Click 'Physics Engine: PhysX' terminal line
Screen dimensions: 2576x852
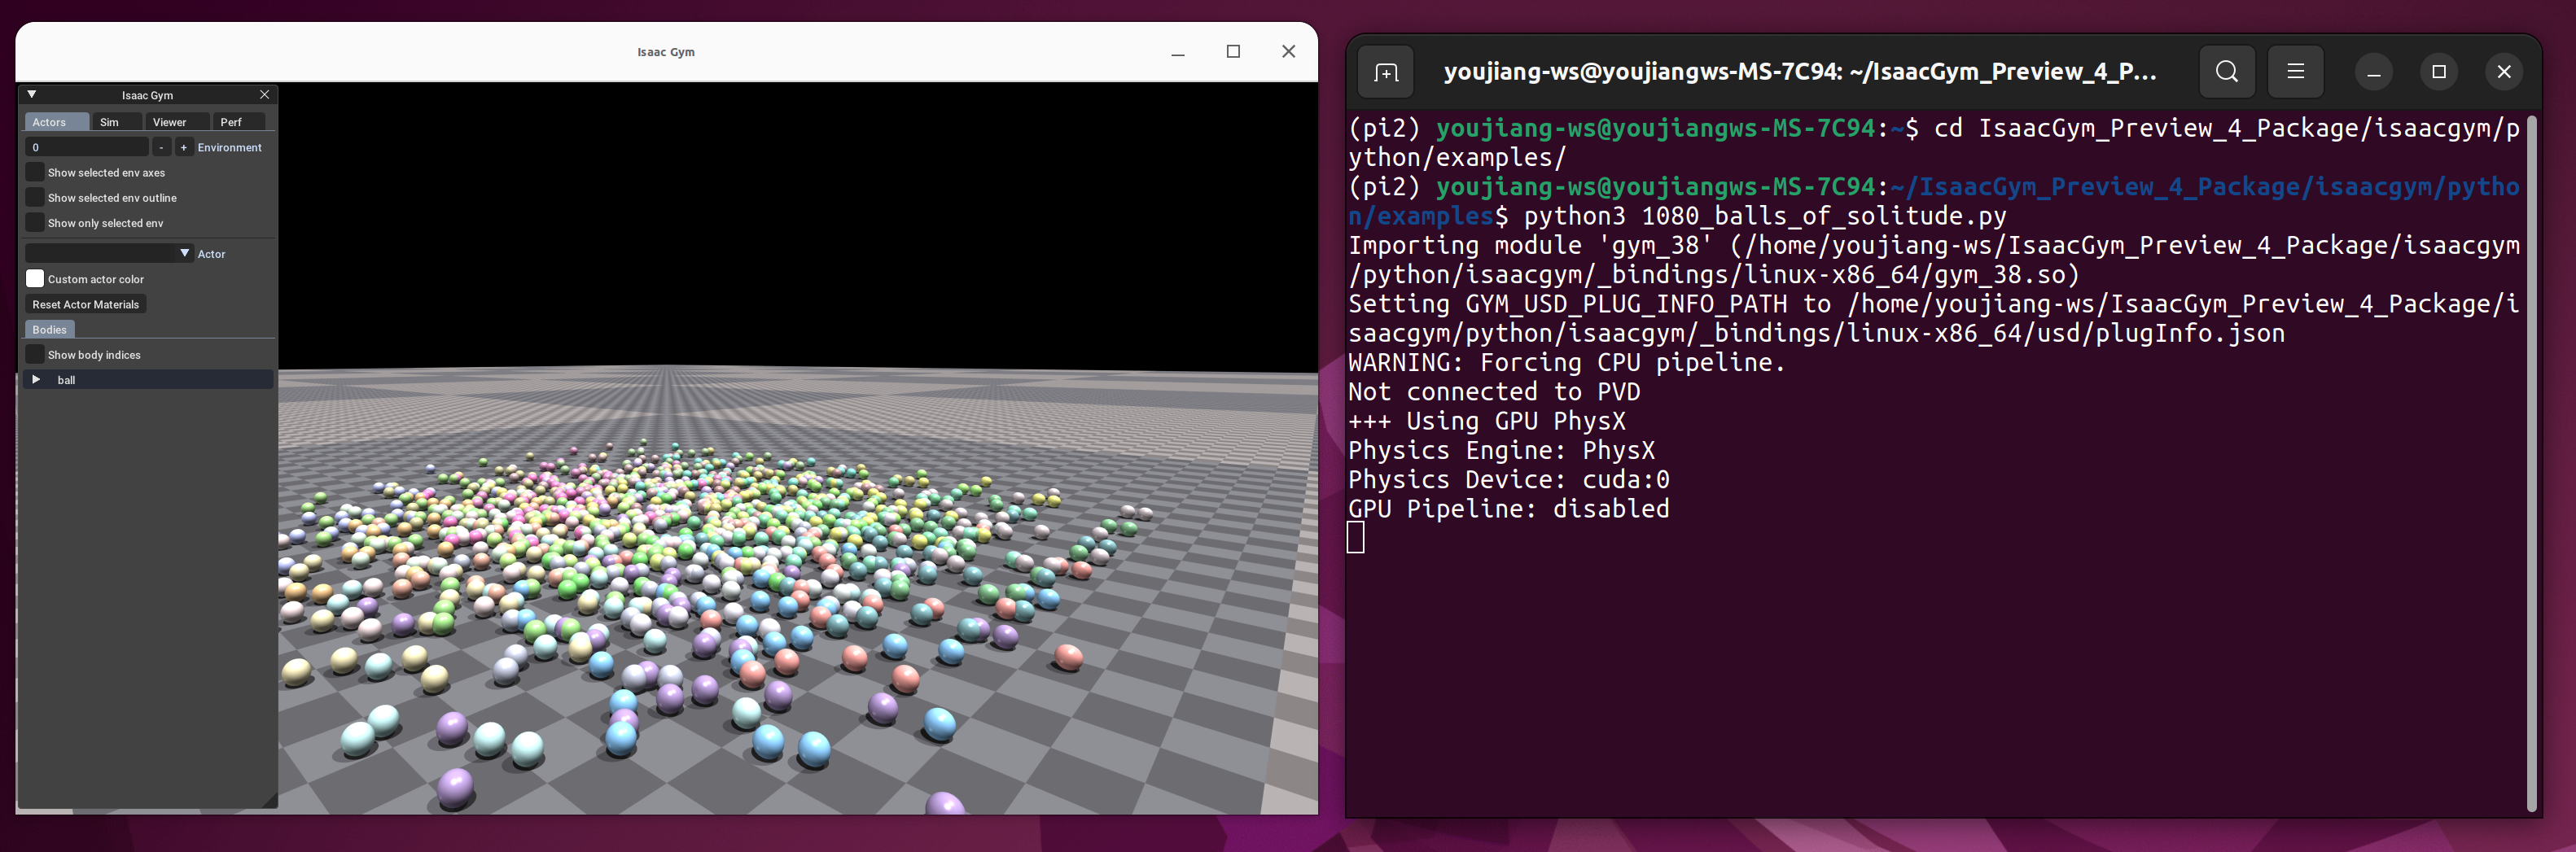pyautogui.click(x=1501, y=450)
